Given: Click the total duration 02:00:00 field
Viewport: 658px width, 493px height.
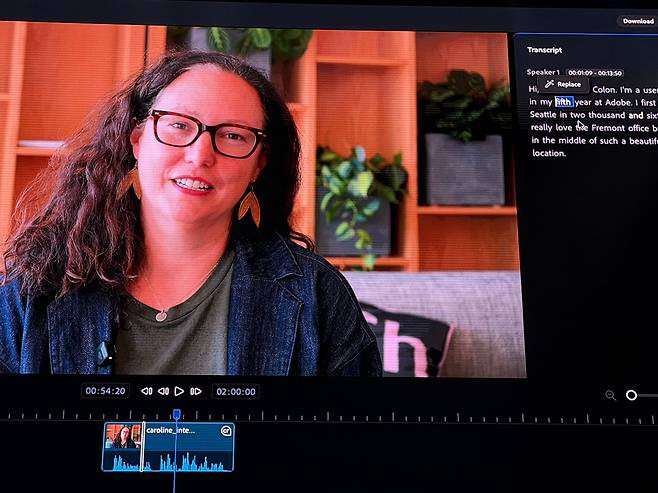Looking at the screenshot, I should (x=235, y=391).
